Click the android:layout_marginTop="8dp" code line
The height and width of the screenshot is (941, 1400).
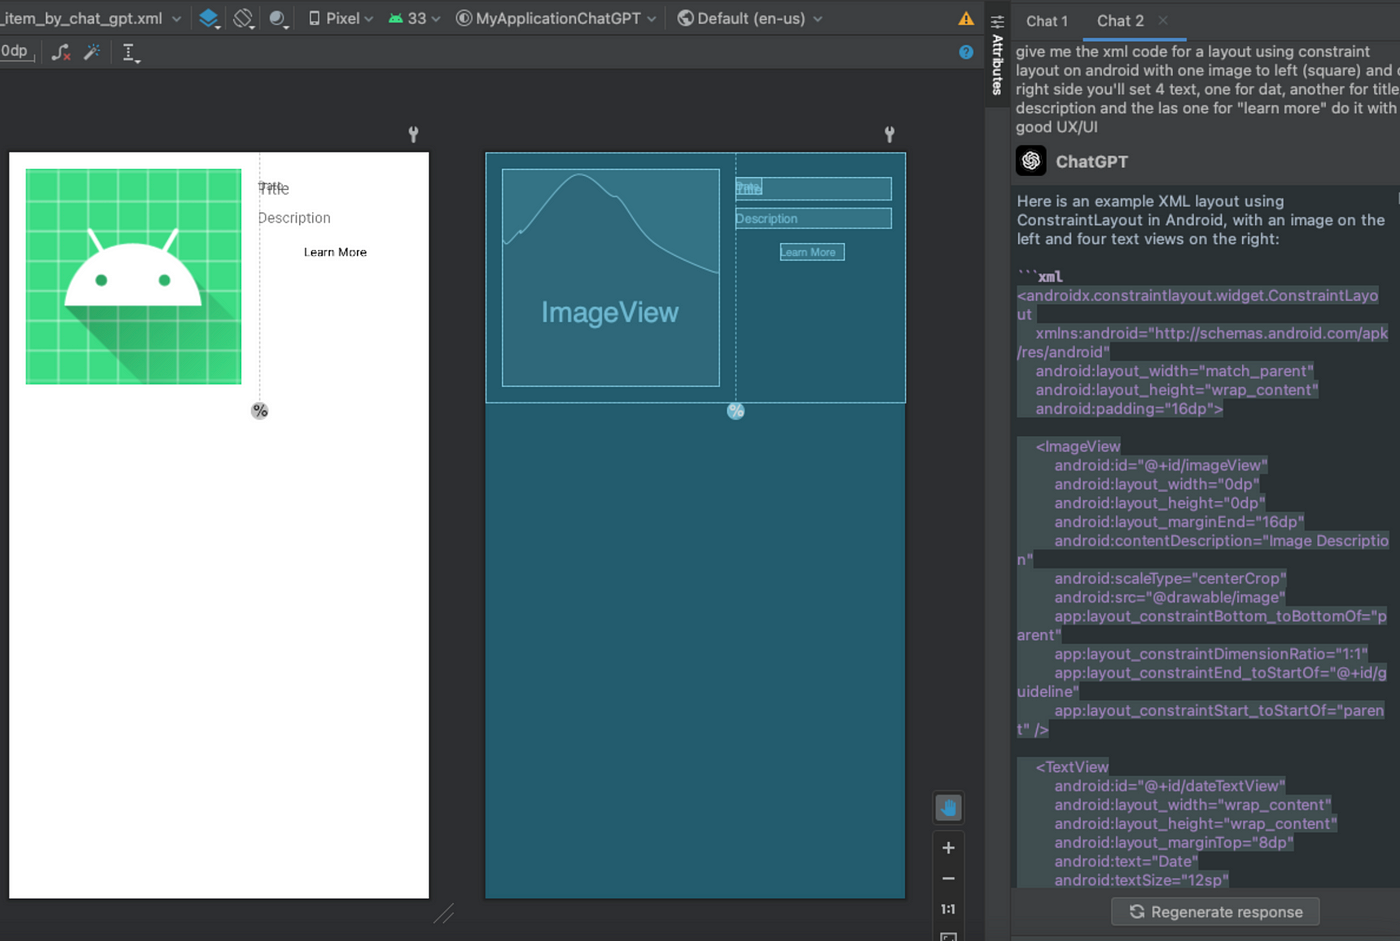[x=1174, y=842]
